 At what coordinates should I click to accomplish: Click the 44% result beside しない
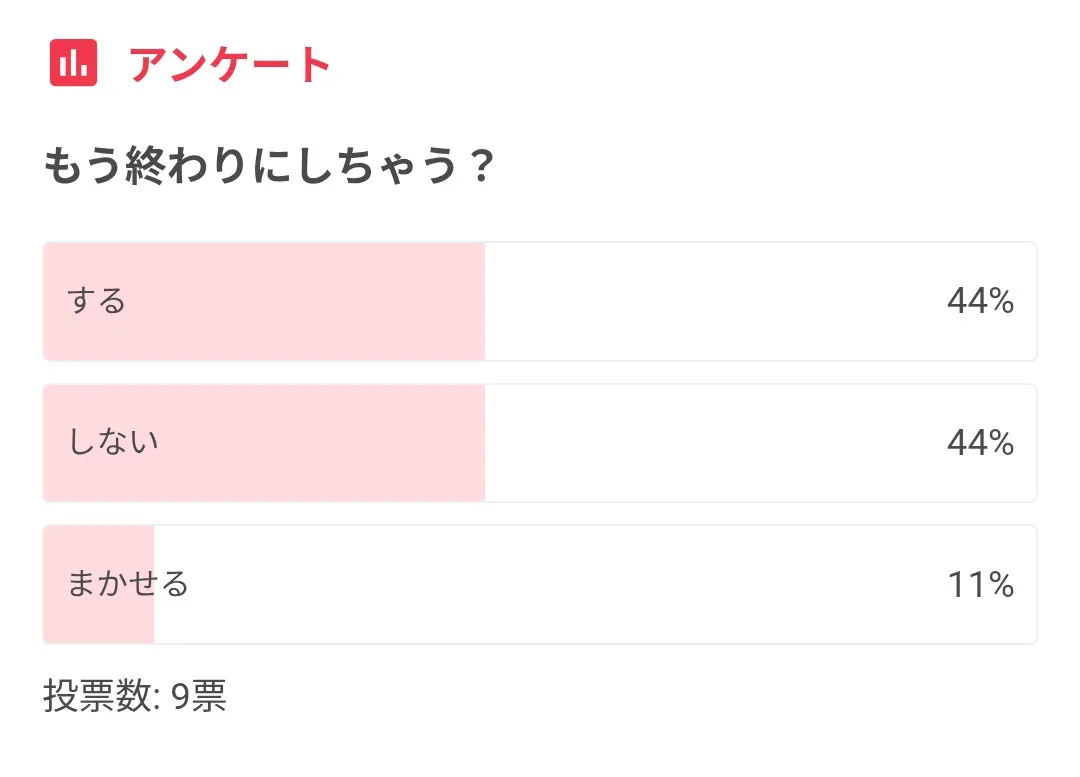click(980, 443)
